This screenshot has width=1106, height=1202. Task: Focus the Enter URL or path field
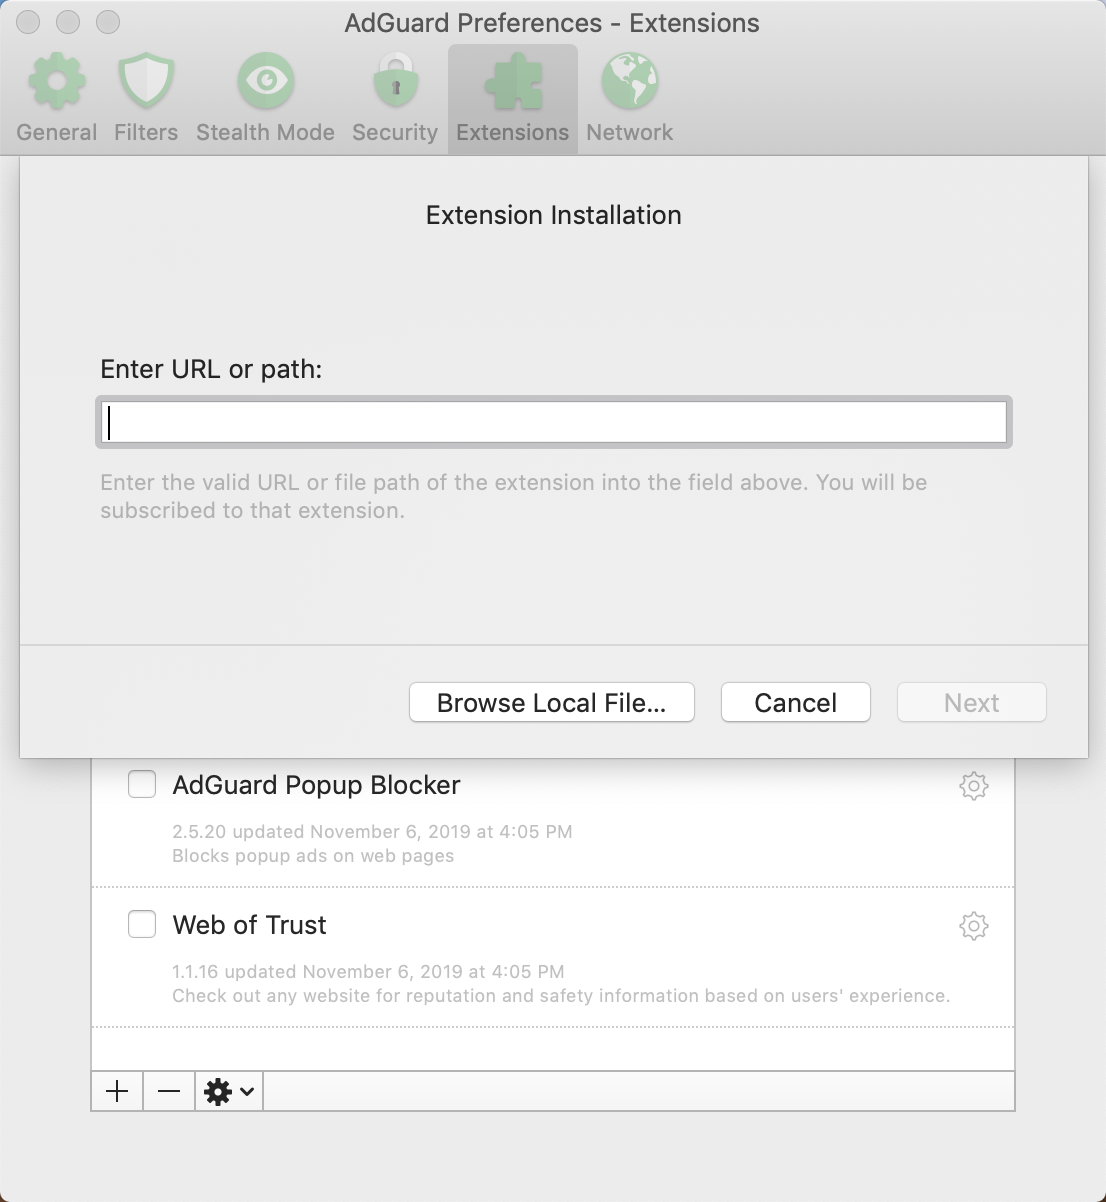(554, 422)
